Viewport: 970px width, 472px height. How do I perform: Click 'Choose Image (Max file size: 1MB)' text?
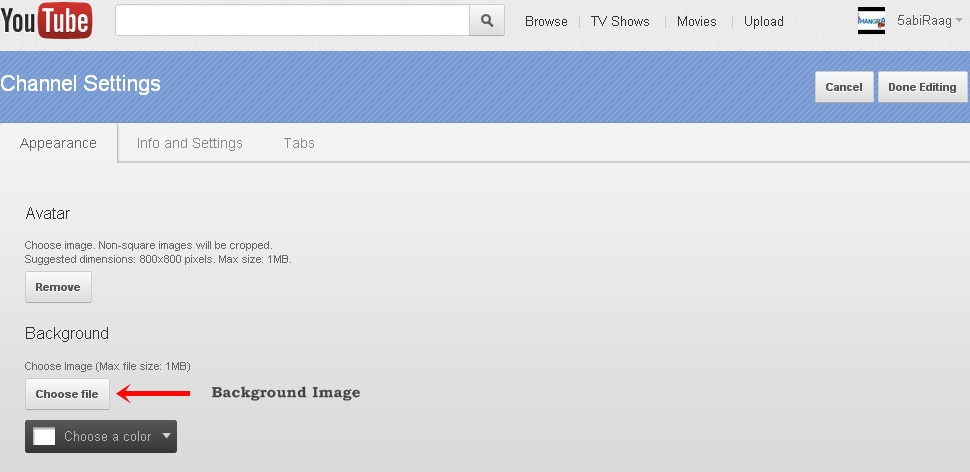click(108, 366)
